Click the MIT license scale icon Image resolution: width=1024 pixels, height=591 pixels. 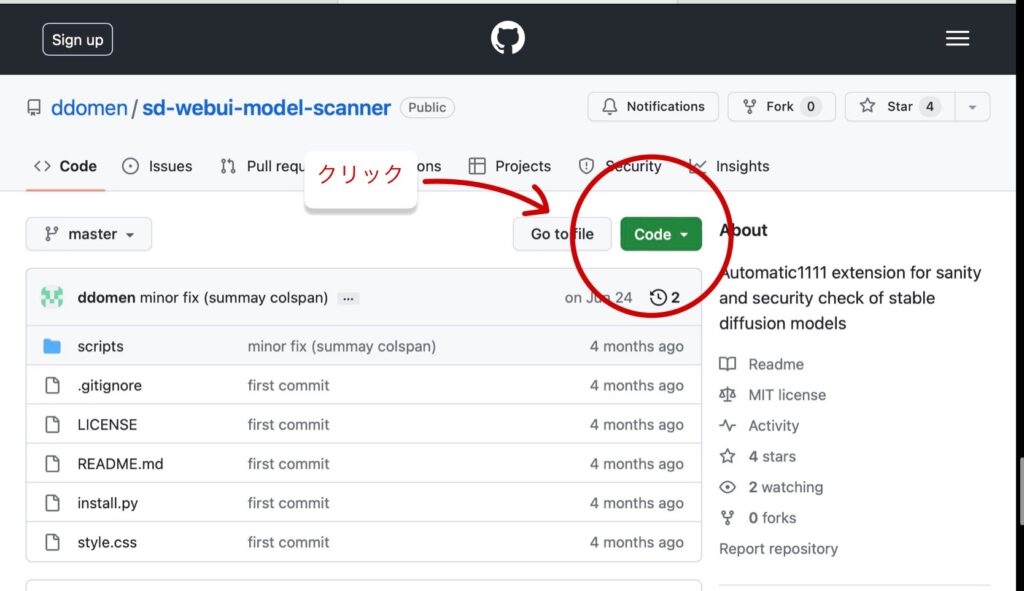pos(728,395)
